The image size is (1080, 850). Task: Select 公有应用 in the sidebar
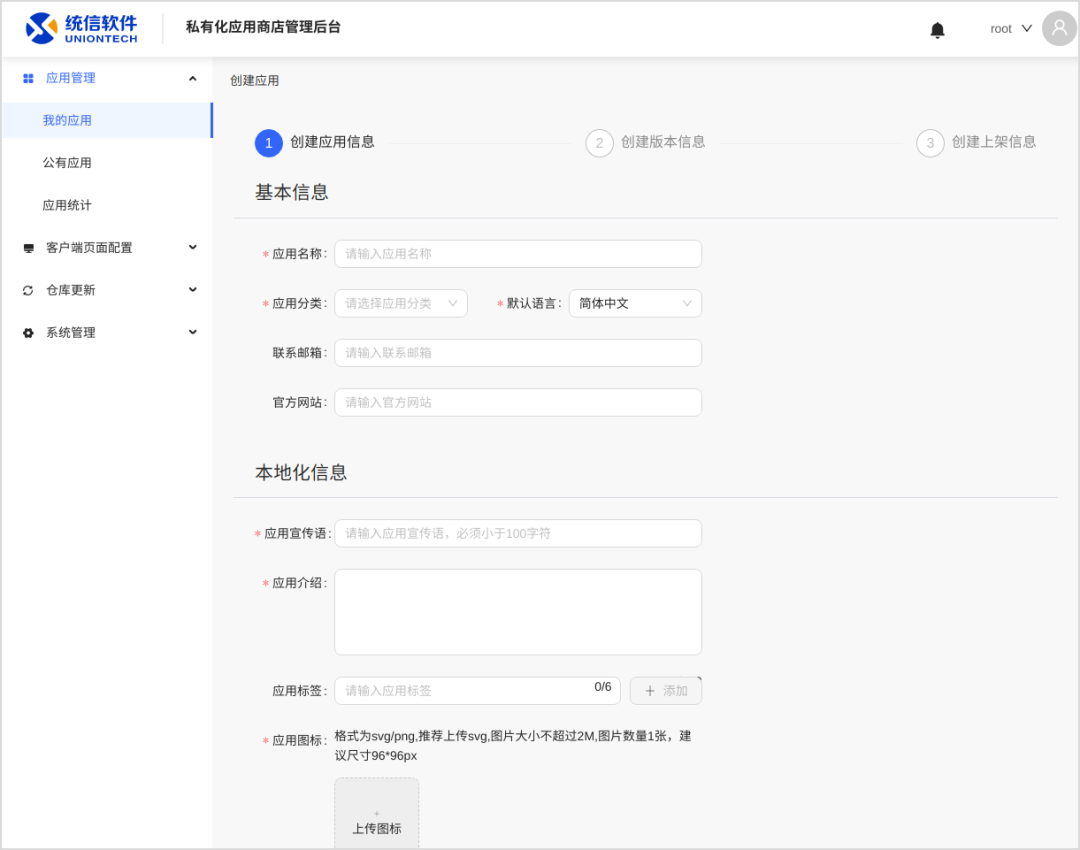pos(67,163)
